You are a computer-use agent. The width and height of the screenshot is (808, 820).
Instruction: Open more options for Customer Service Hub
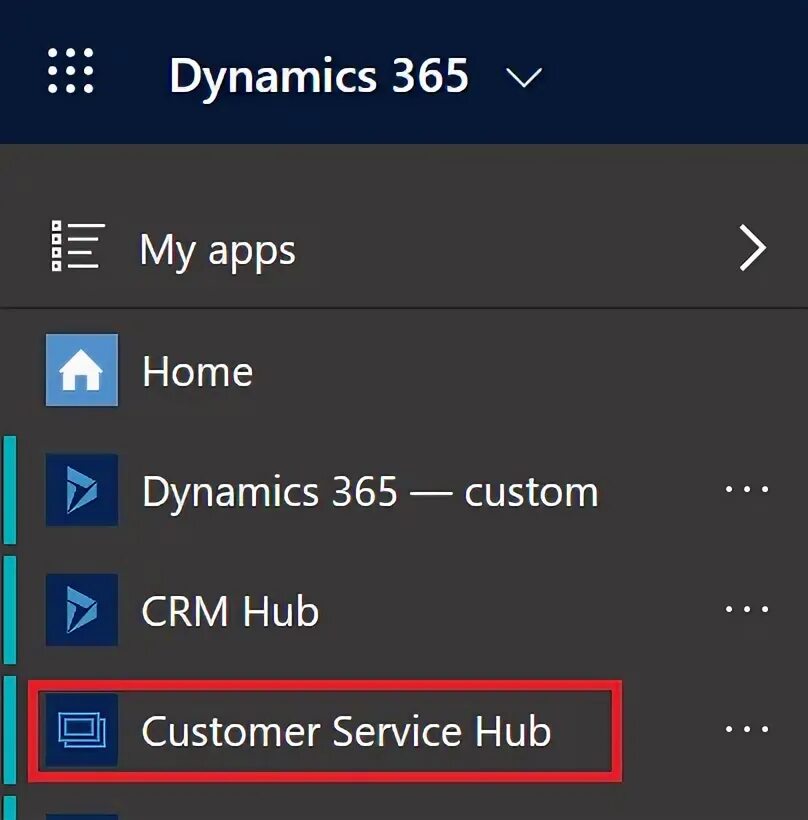pyautogui.click(x=747, y=729)
